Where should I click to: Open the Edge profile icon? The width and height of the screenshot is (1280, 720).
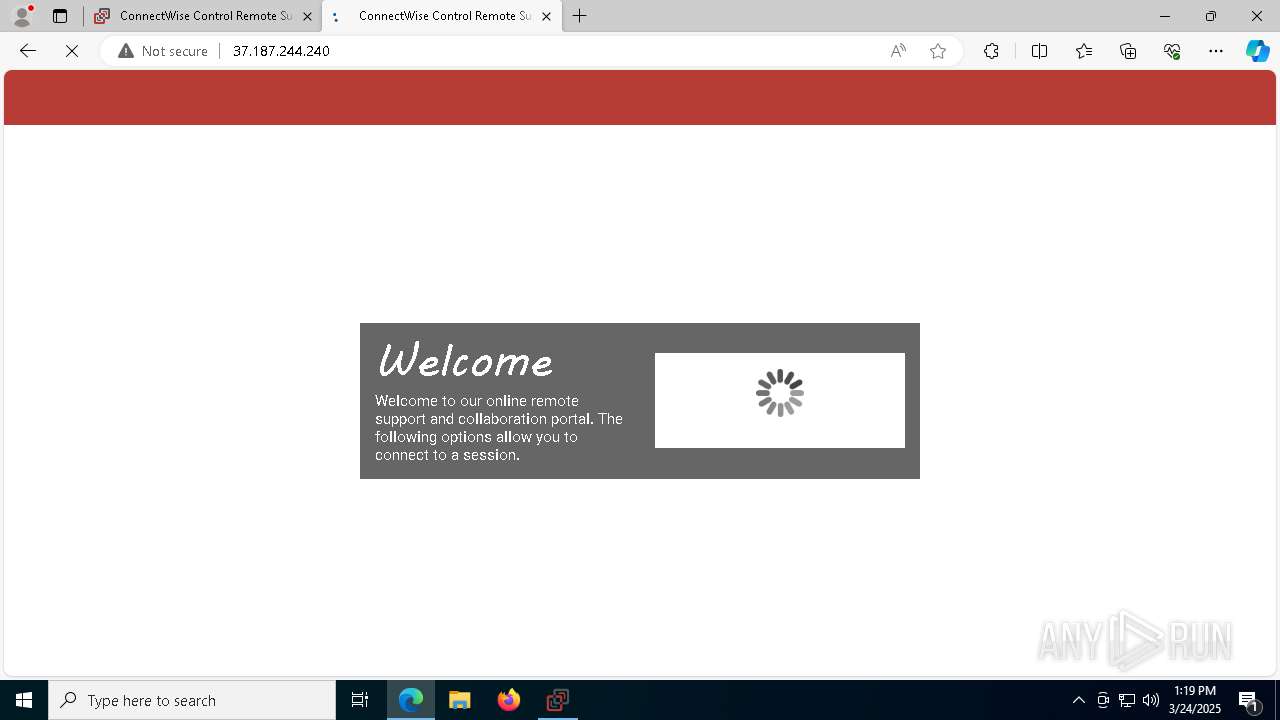(x=22, y=16)
